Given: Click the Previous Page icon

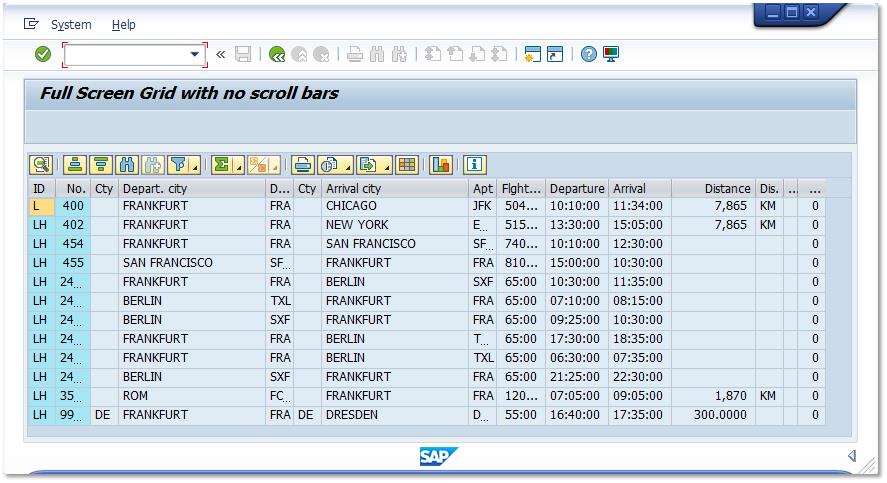Looking at the screenshot, I should (x=455, y=54).
